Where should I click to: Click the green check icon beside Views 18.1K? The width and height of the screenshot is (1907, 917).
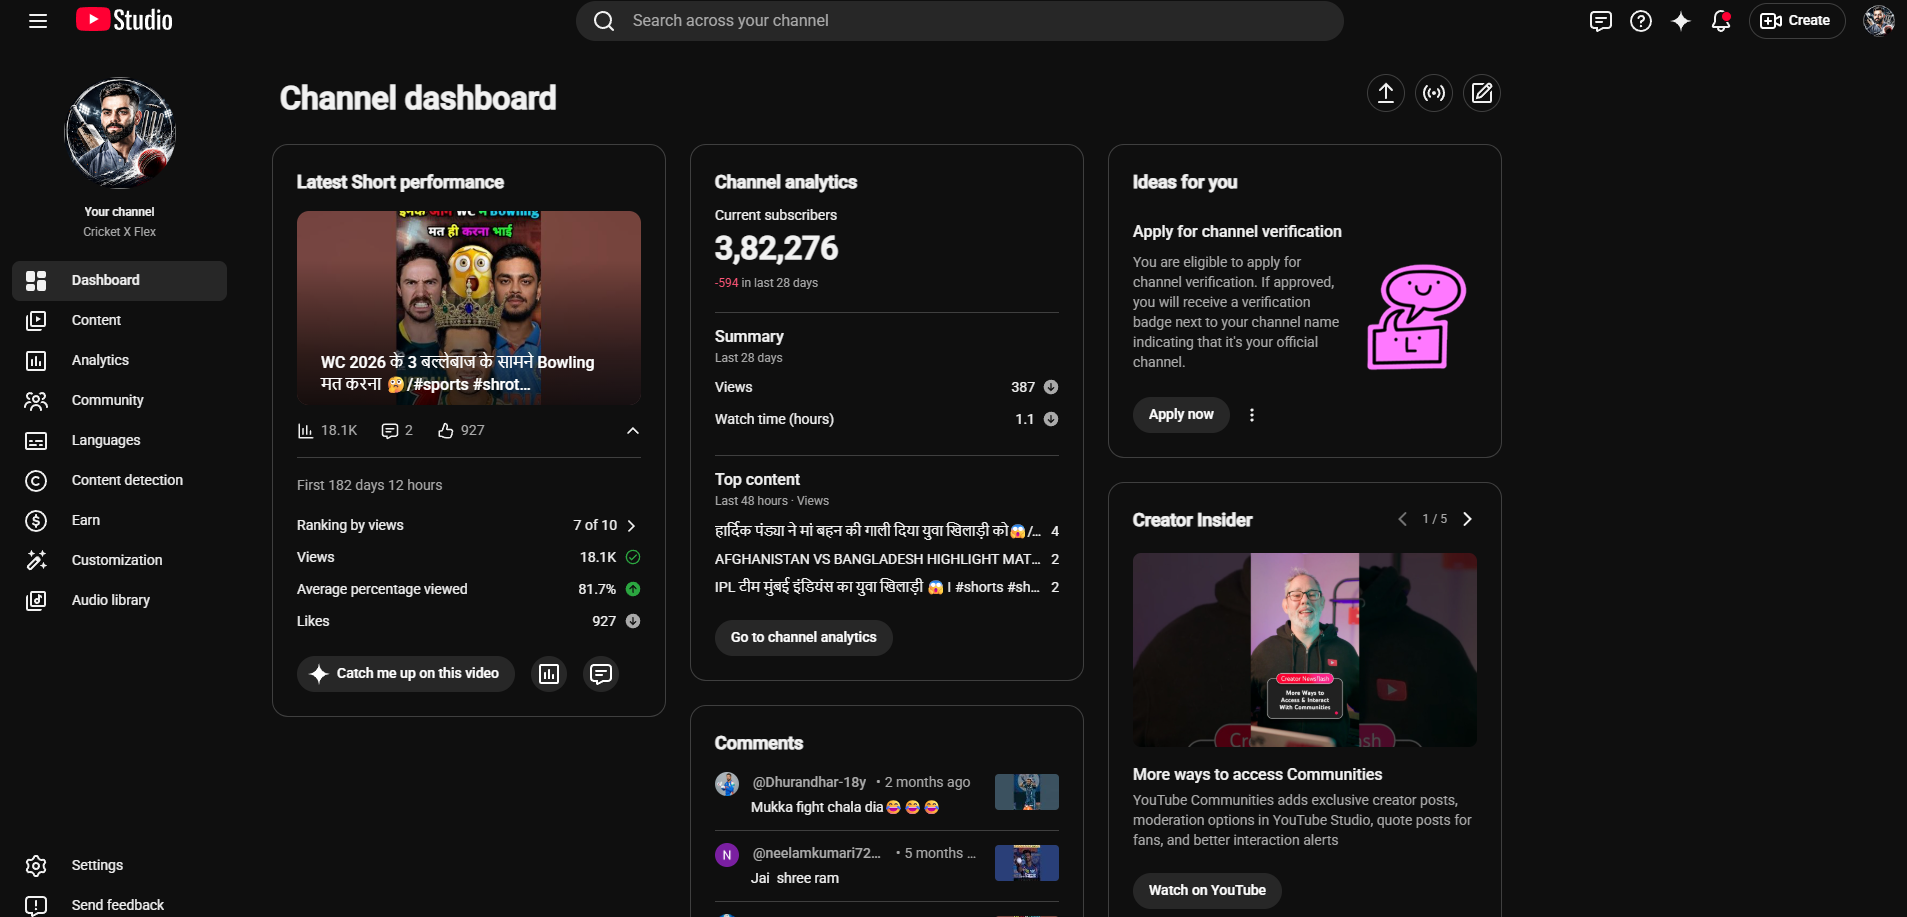(633, 557)
